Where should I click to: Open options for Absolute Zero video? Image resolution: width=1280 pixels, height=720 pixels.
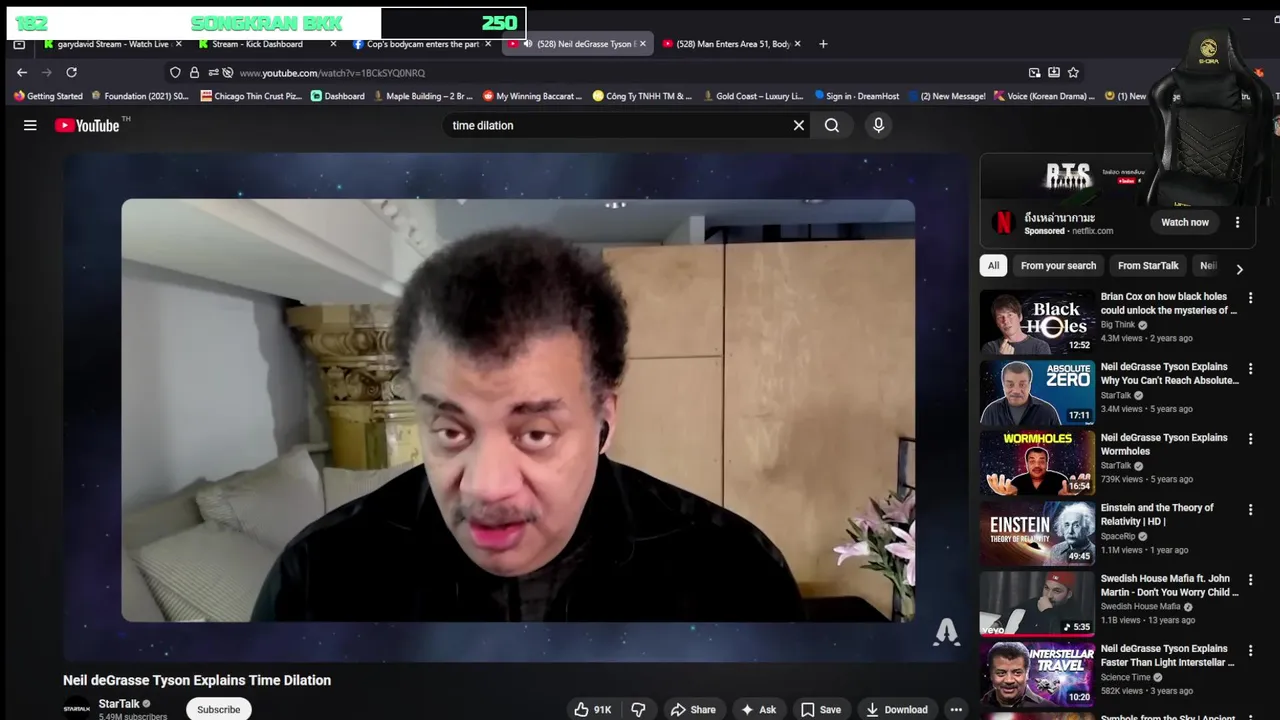point(1250,368)
